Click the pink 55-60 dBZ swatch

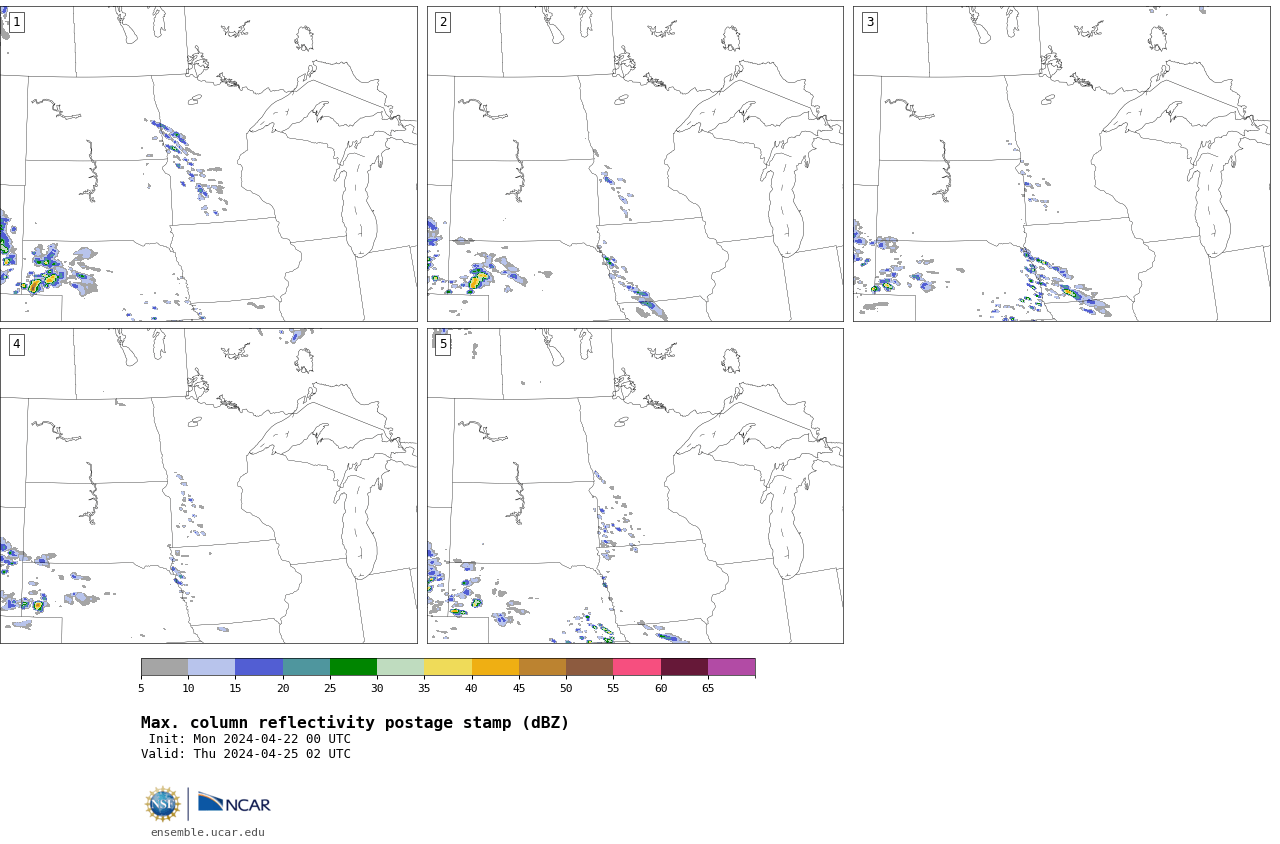[x=637, y=667]
